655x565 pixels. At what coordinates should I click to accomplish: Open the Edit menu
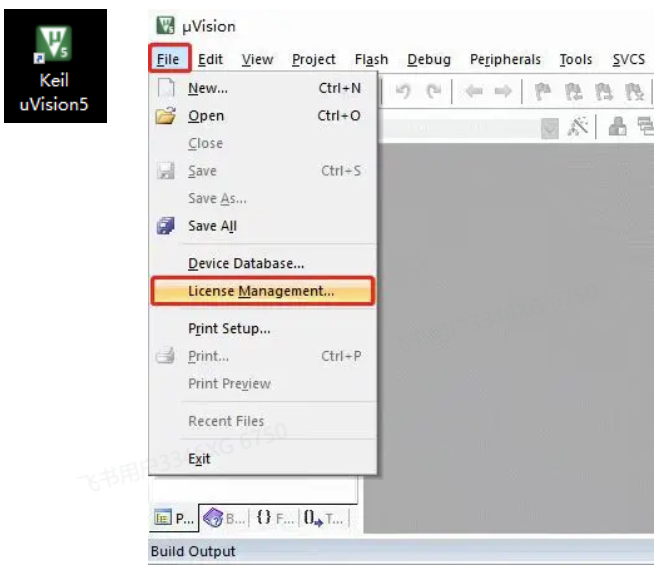tap(210, 59)
